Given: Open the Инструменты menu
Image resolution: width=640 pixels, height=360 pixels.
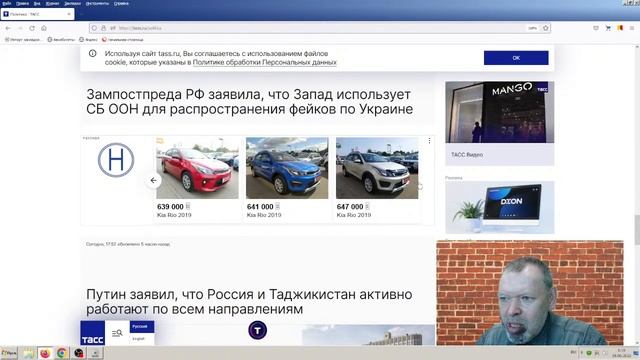Looking at the screenshot, I should (x=97, y=3).
